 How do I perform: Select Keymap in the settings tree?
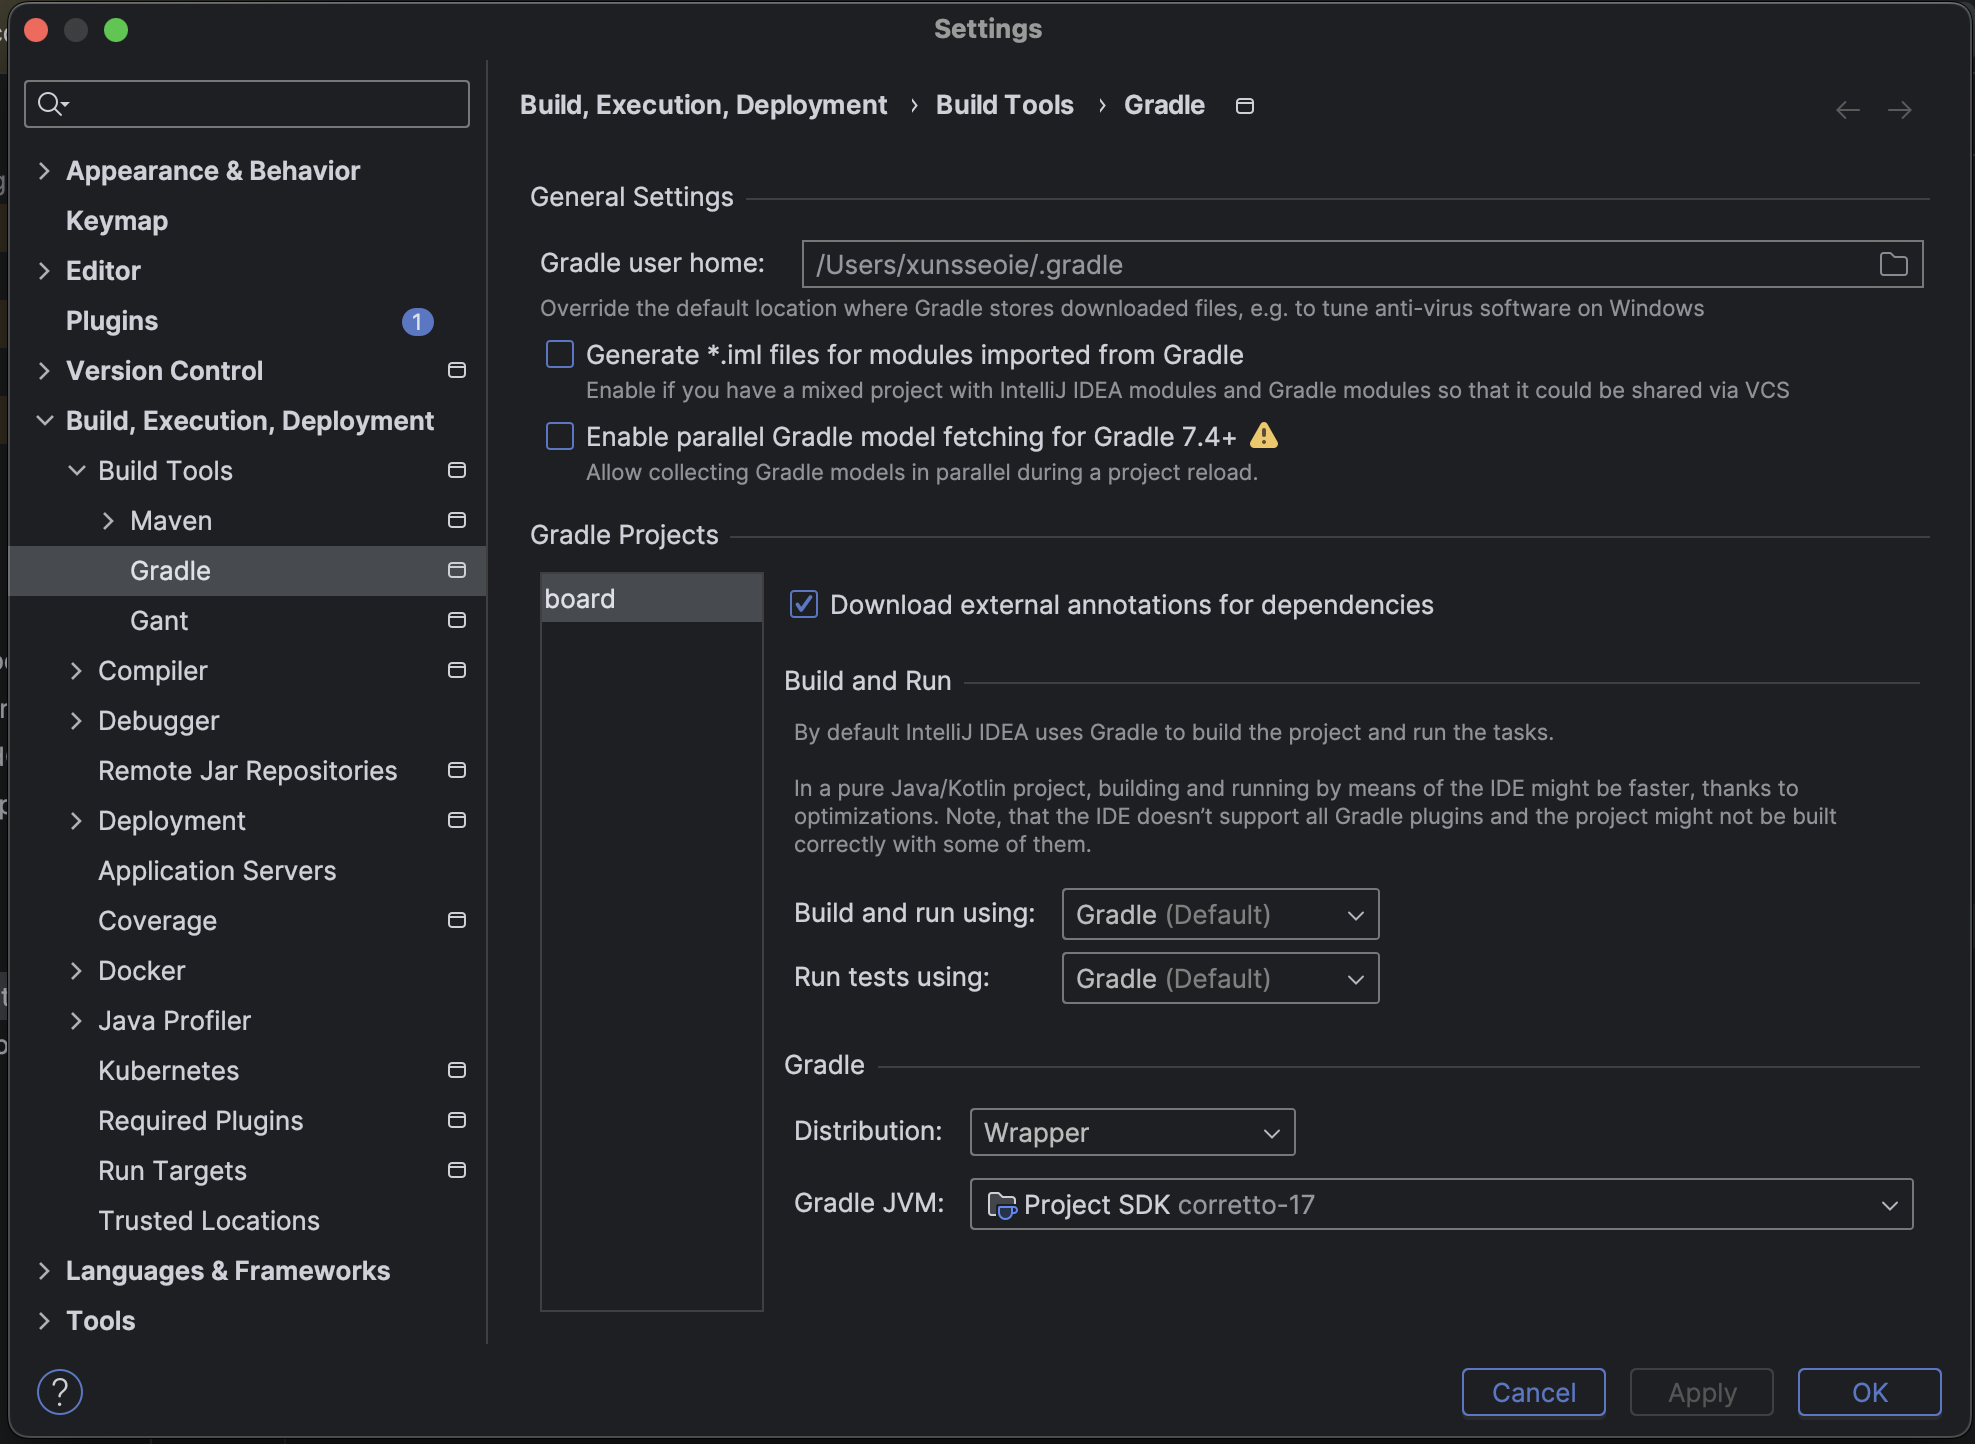click(x=117, y=221)
